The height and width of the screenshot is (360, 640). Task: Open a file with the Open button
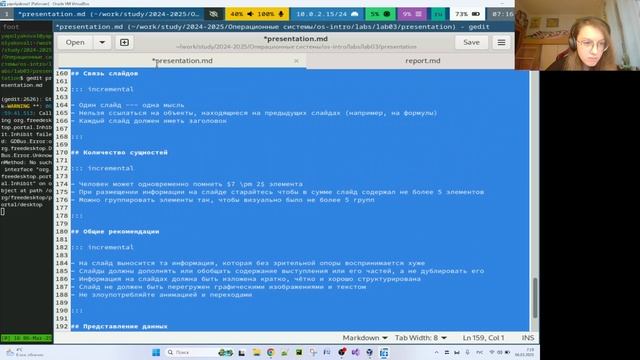pos(75,42)
